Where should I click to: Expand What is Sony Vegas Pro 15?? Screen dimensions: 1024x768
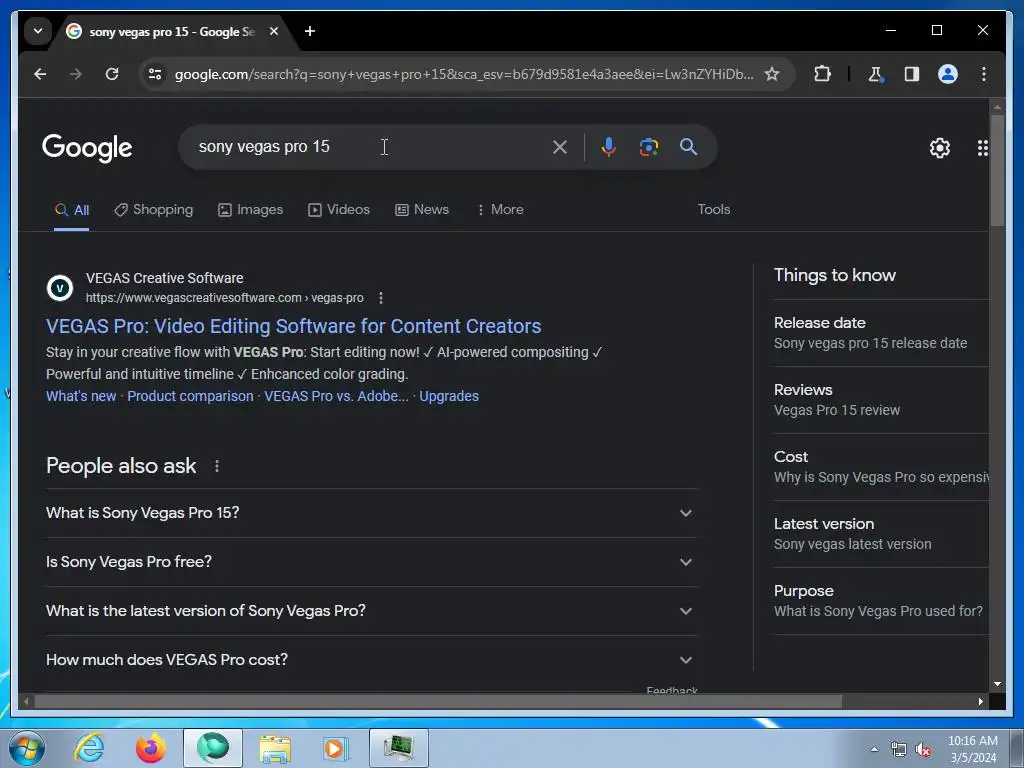click(371, 513)
